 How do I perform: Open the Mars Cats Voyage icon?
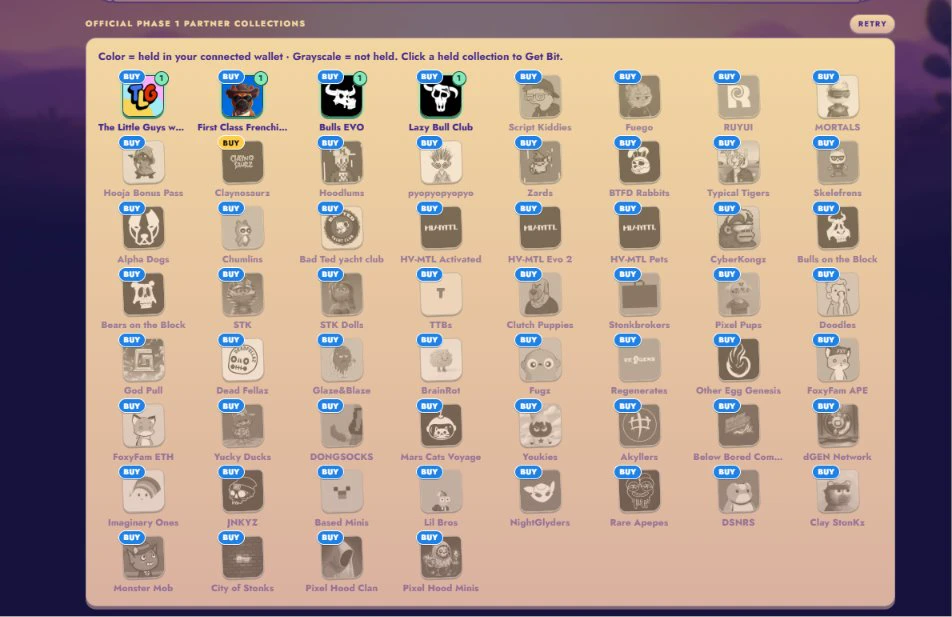coord(441,426)
